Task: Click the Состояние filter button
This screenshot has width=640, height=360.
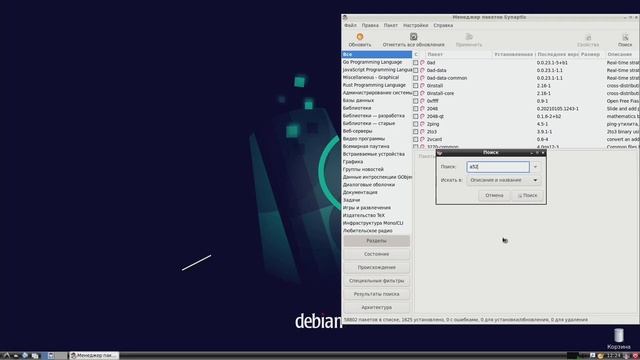Action: [x=376, y=254]
